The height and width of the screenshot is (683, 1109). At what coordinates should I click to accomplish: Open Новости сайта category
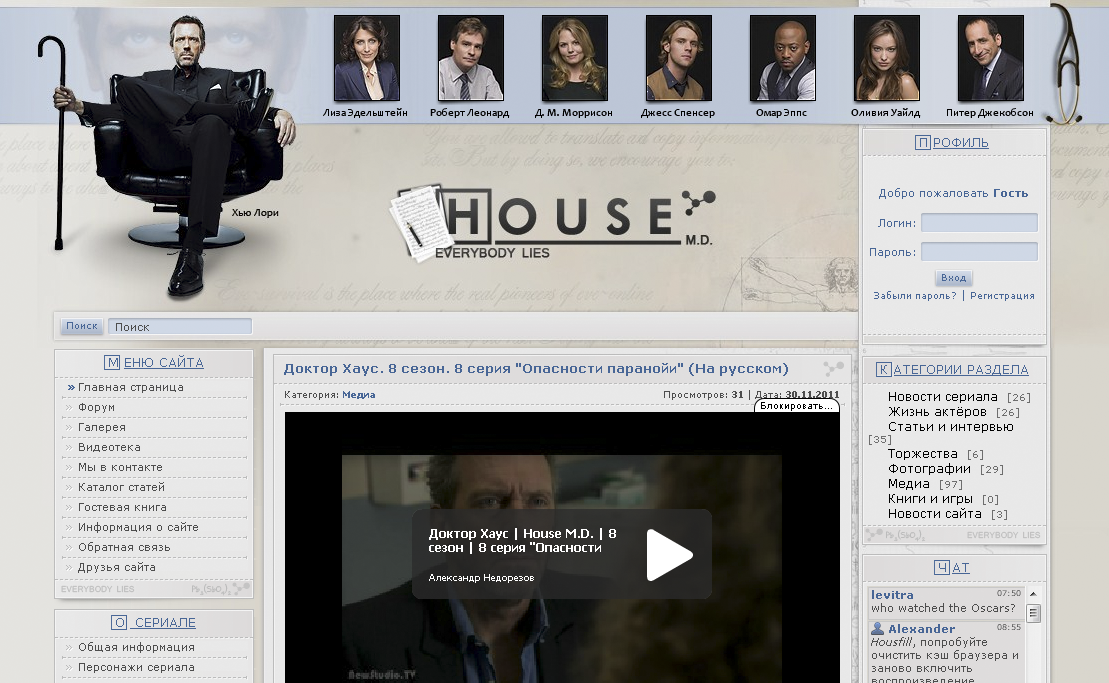click(935, 514)
